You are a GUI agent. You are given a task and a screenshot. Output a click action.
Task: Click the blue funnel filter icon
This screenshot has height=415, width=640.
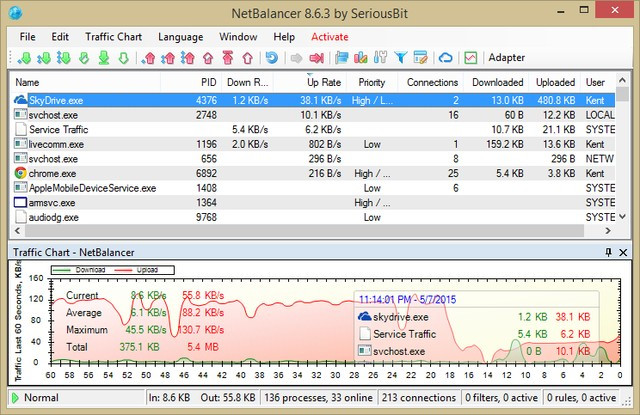(401, 58)
